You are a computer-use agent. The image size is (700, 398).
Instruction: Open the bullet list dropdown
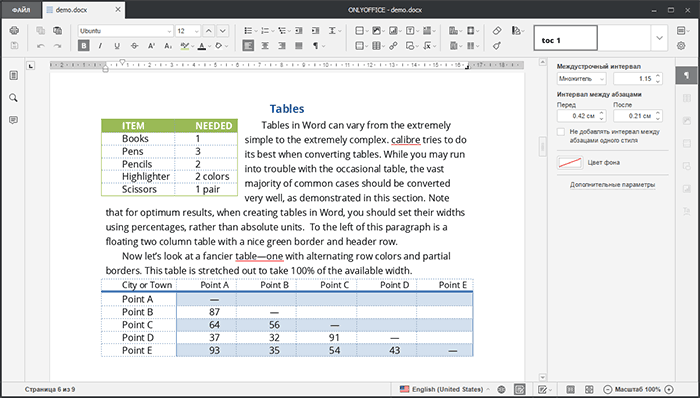[x=256, y=31]
